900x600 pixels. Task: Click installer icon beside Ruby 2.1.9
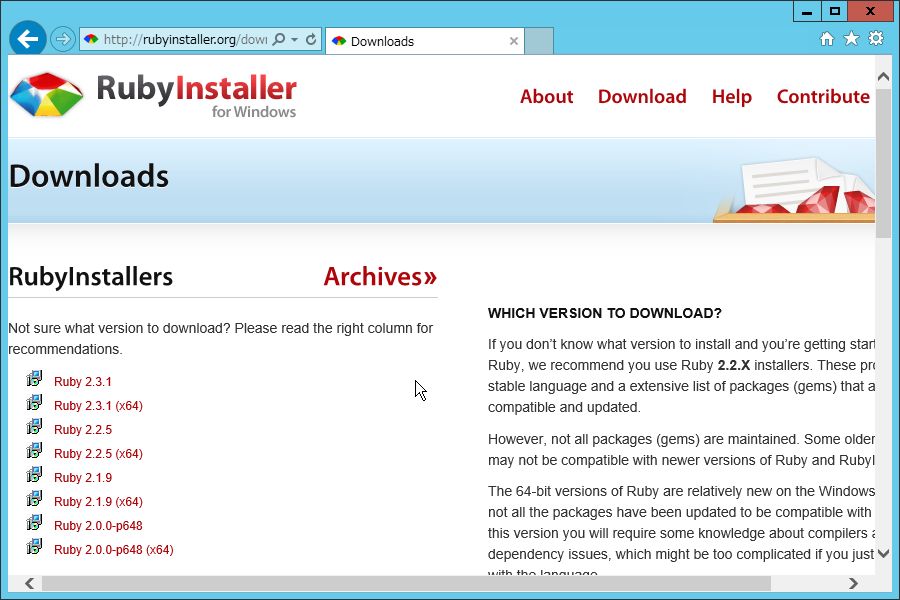click(x=34, y=474)
